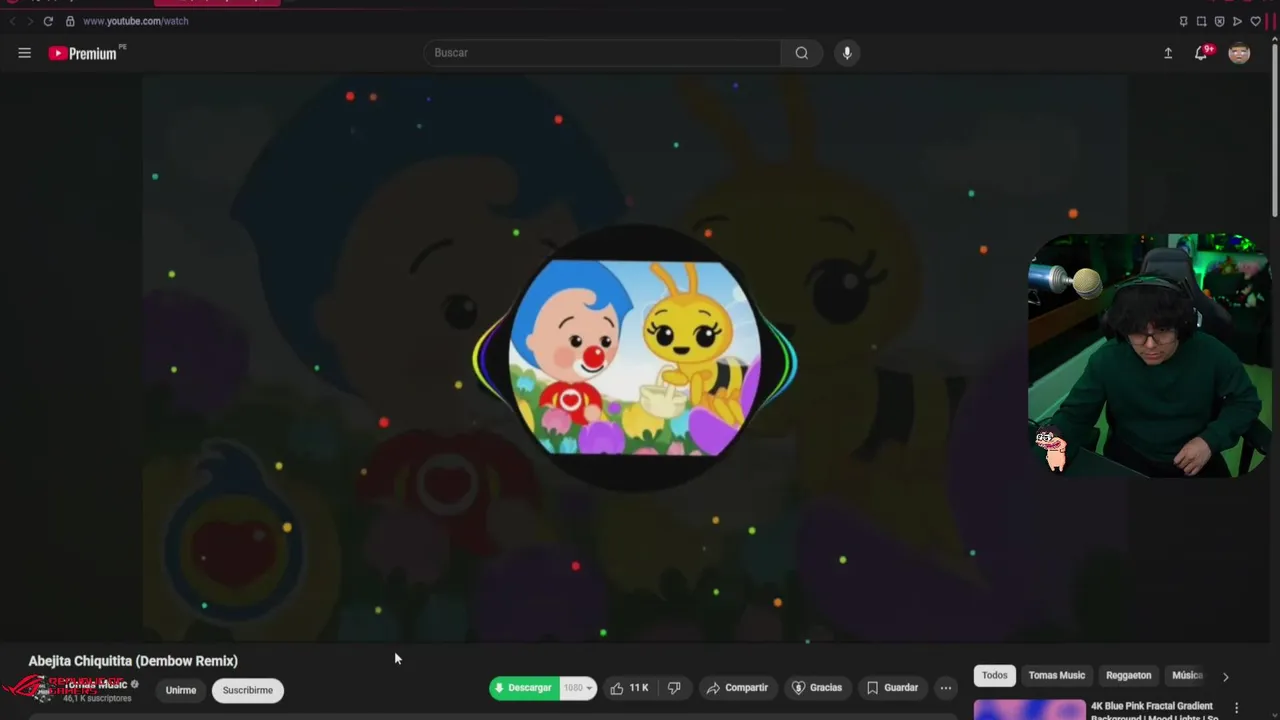The image size is (1280, 720).
Task: Open the upload/create video icon
Action: coord(1168,53)
